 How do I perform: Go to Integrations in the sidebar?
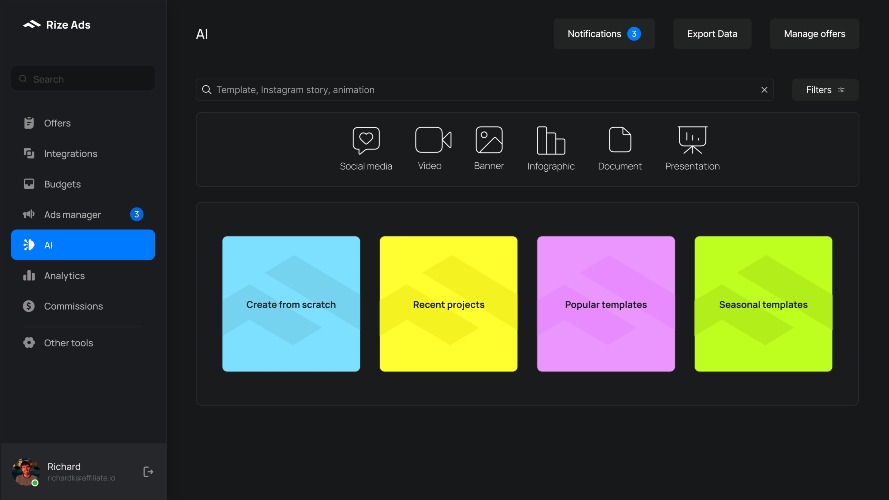[x=83, y=154]
